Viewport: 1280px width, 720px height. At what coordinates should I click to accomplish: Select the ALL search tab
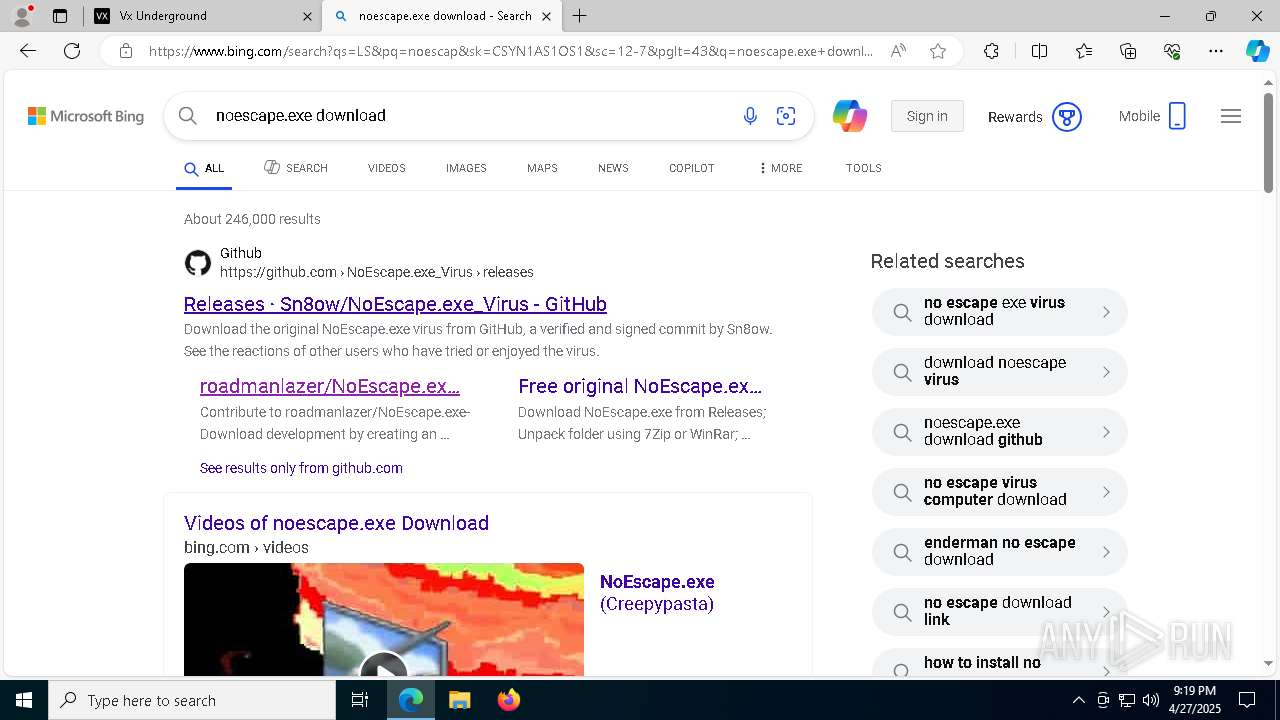pyautogui.click(x=204, y=169)
